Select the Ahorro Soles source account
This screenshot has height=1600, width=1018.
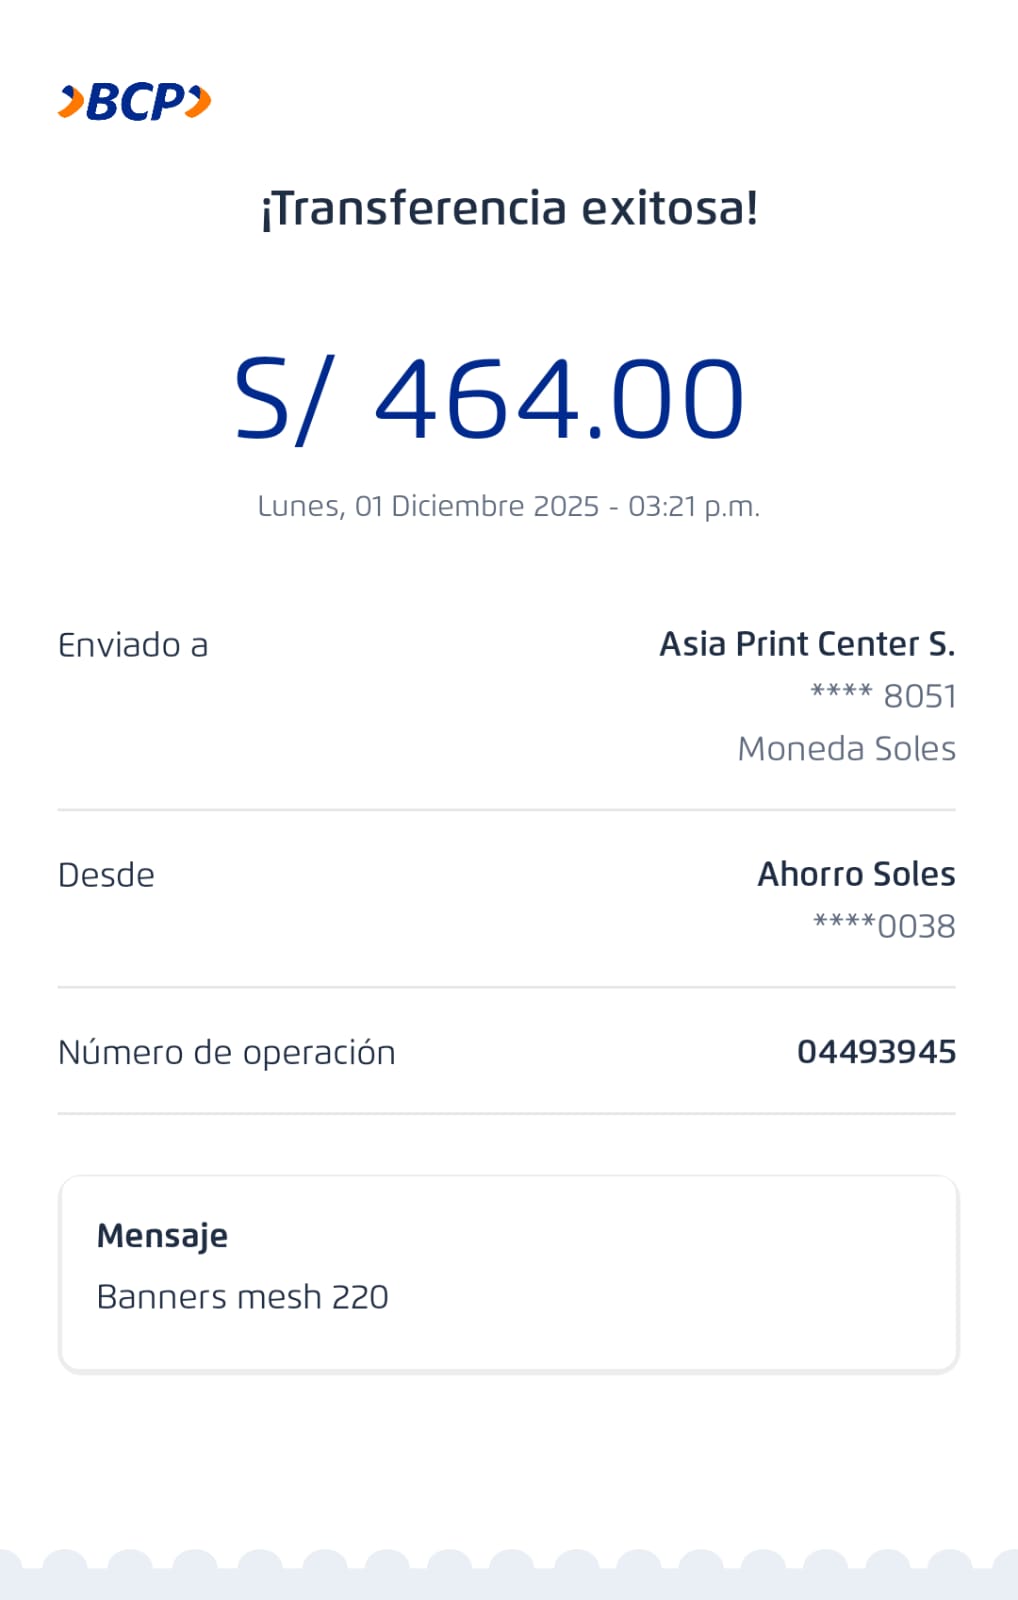(856, 874)
